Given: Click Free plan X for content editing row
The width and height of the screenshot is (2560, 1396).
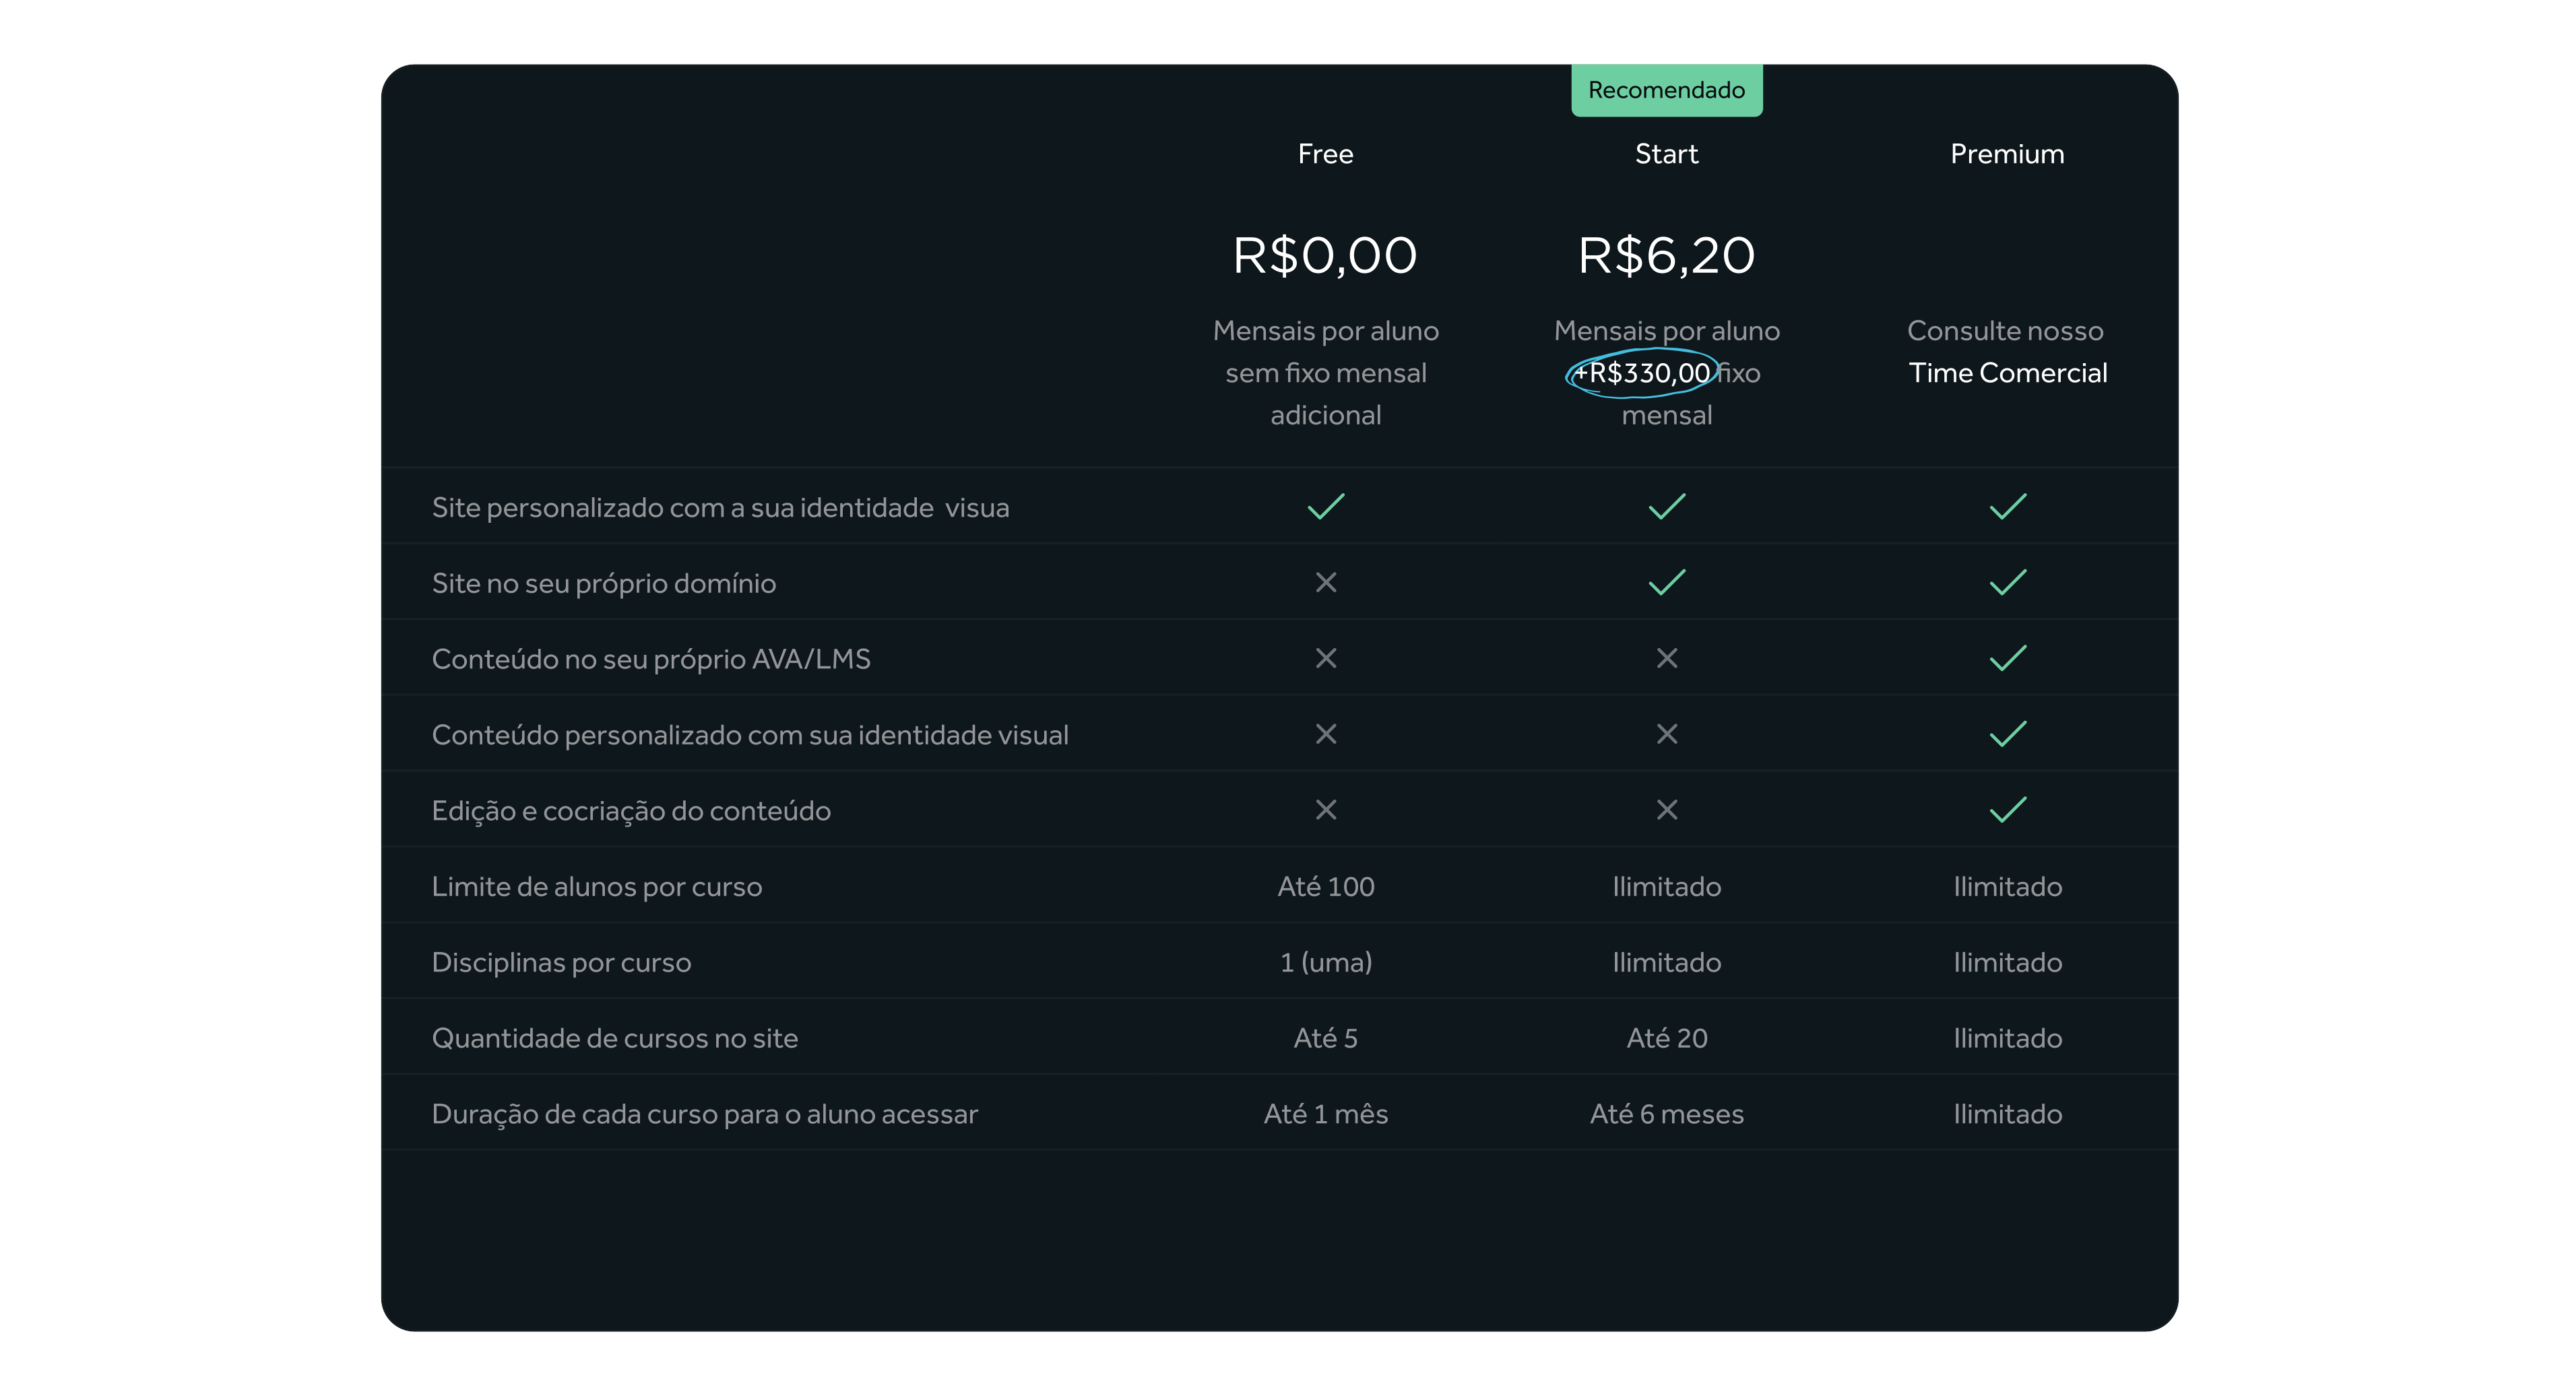Looking at the screenshot, I should [x=1325, y=810].
